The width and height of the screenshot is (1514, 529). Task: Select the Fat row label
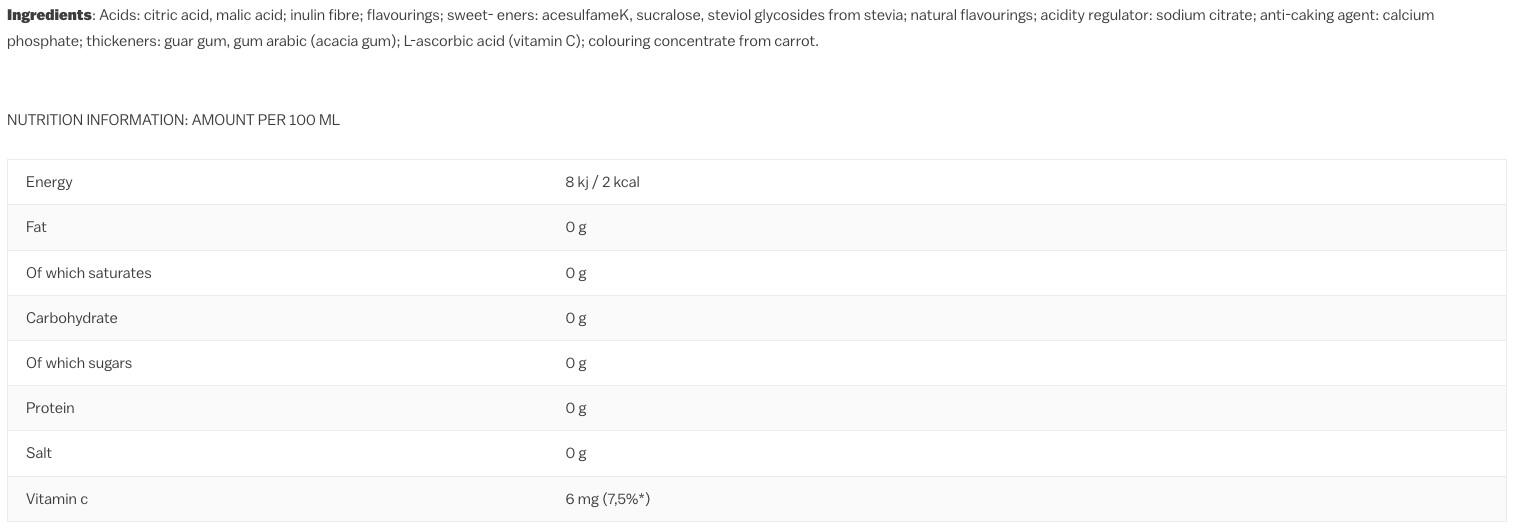tap(36, 227)
